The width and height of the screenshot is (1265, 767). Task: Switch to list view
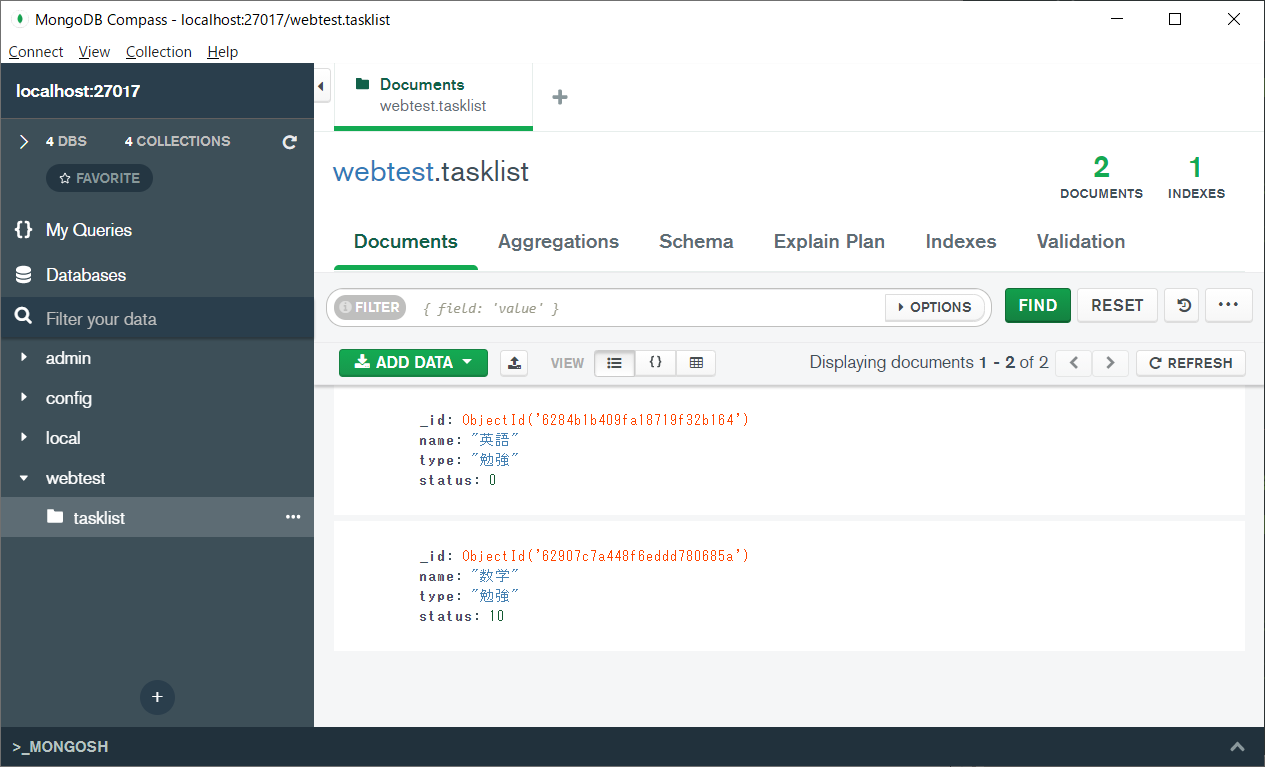tap(615, 363)
